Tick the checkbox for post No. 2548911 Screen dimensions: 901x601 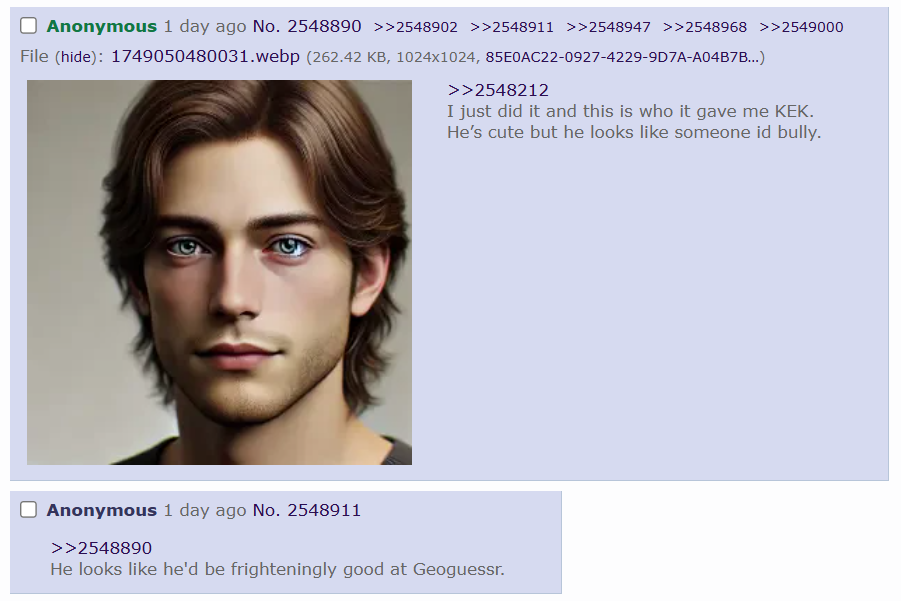[x=28, y=510]
